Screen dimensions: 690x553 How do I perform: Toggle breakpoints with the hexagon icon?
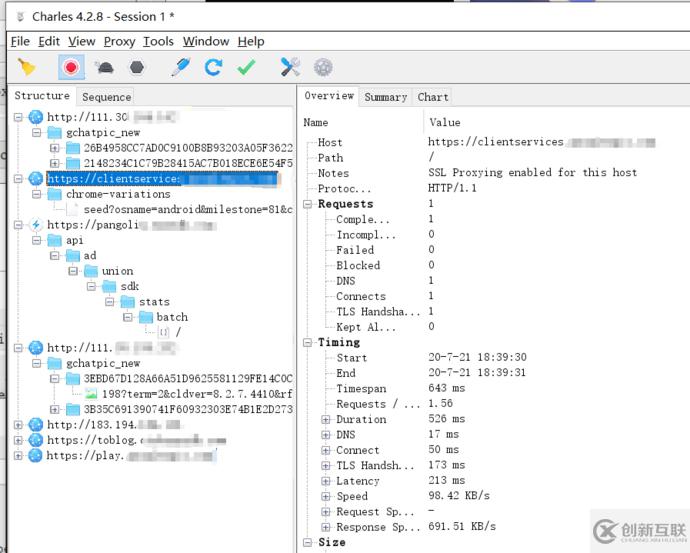pos(137,67)
